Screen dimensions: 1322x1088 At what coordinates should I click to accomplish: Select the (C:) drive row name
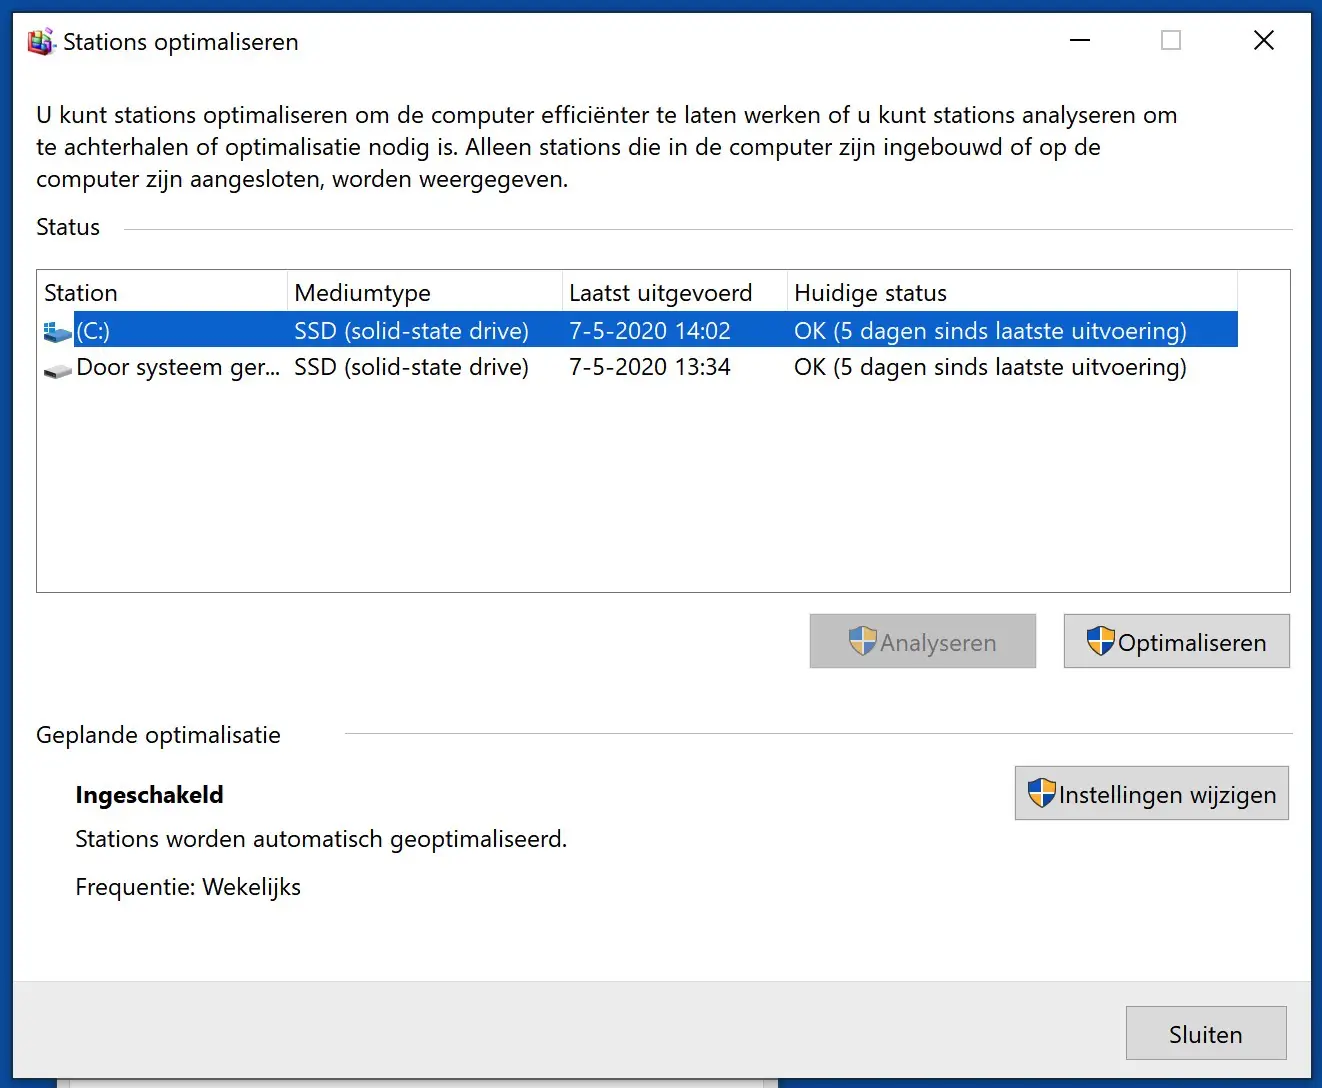click(x=93, y=331)
